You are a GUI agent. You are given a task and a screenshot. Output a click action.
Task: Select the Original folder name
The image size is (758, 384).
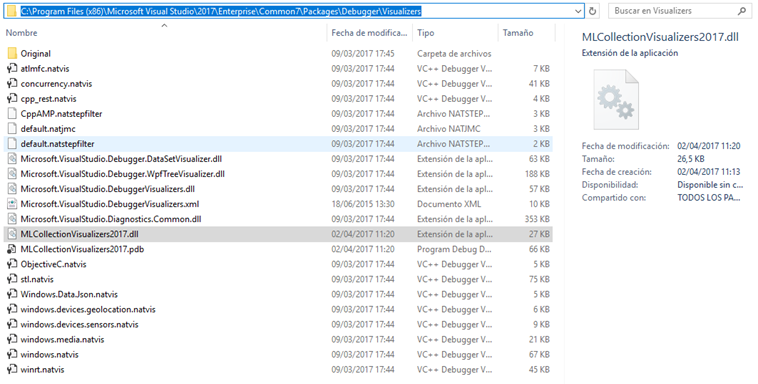pos(35,54)
